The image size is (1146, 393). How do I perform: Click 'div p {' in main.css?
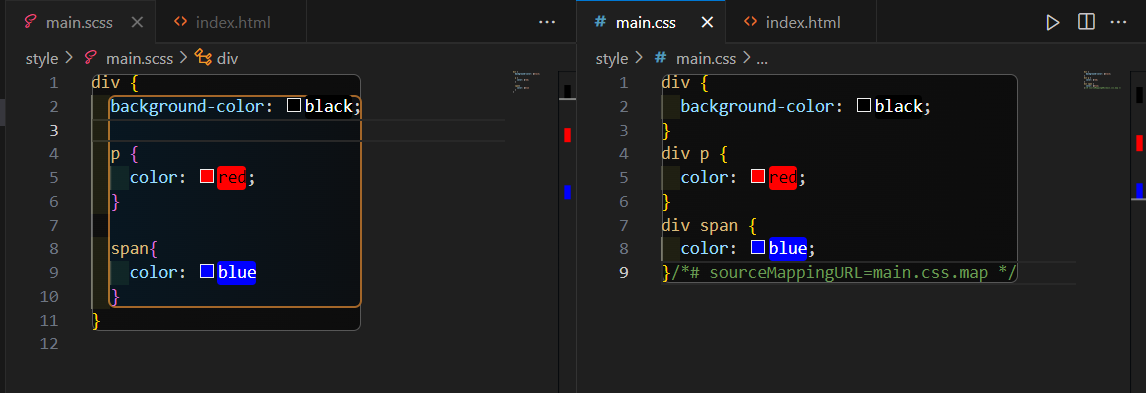click(x=695, y=154)
